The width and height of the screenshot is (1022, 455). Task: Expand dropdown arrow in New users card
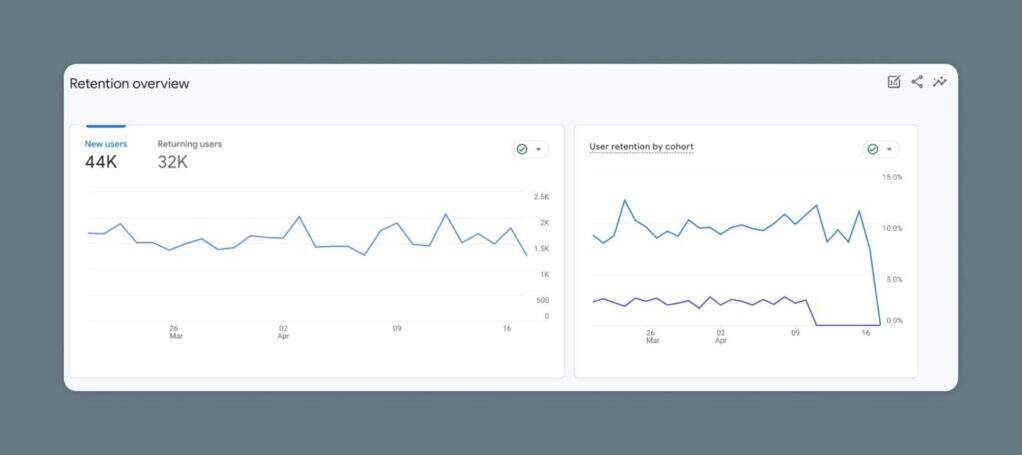[x=539, y=149]
